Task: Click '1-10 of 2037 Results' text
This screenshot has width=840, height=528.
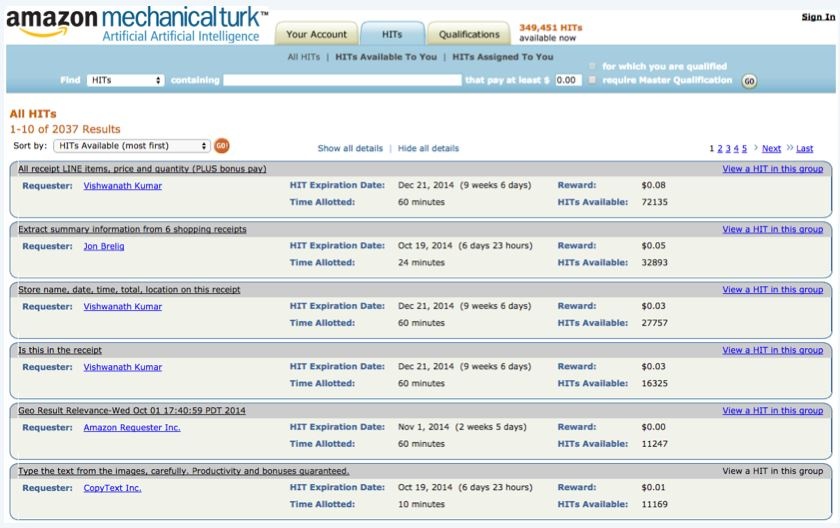Action: click(65, 129)
